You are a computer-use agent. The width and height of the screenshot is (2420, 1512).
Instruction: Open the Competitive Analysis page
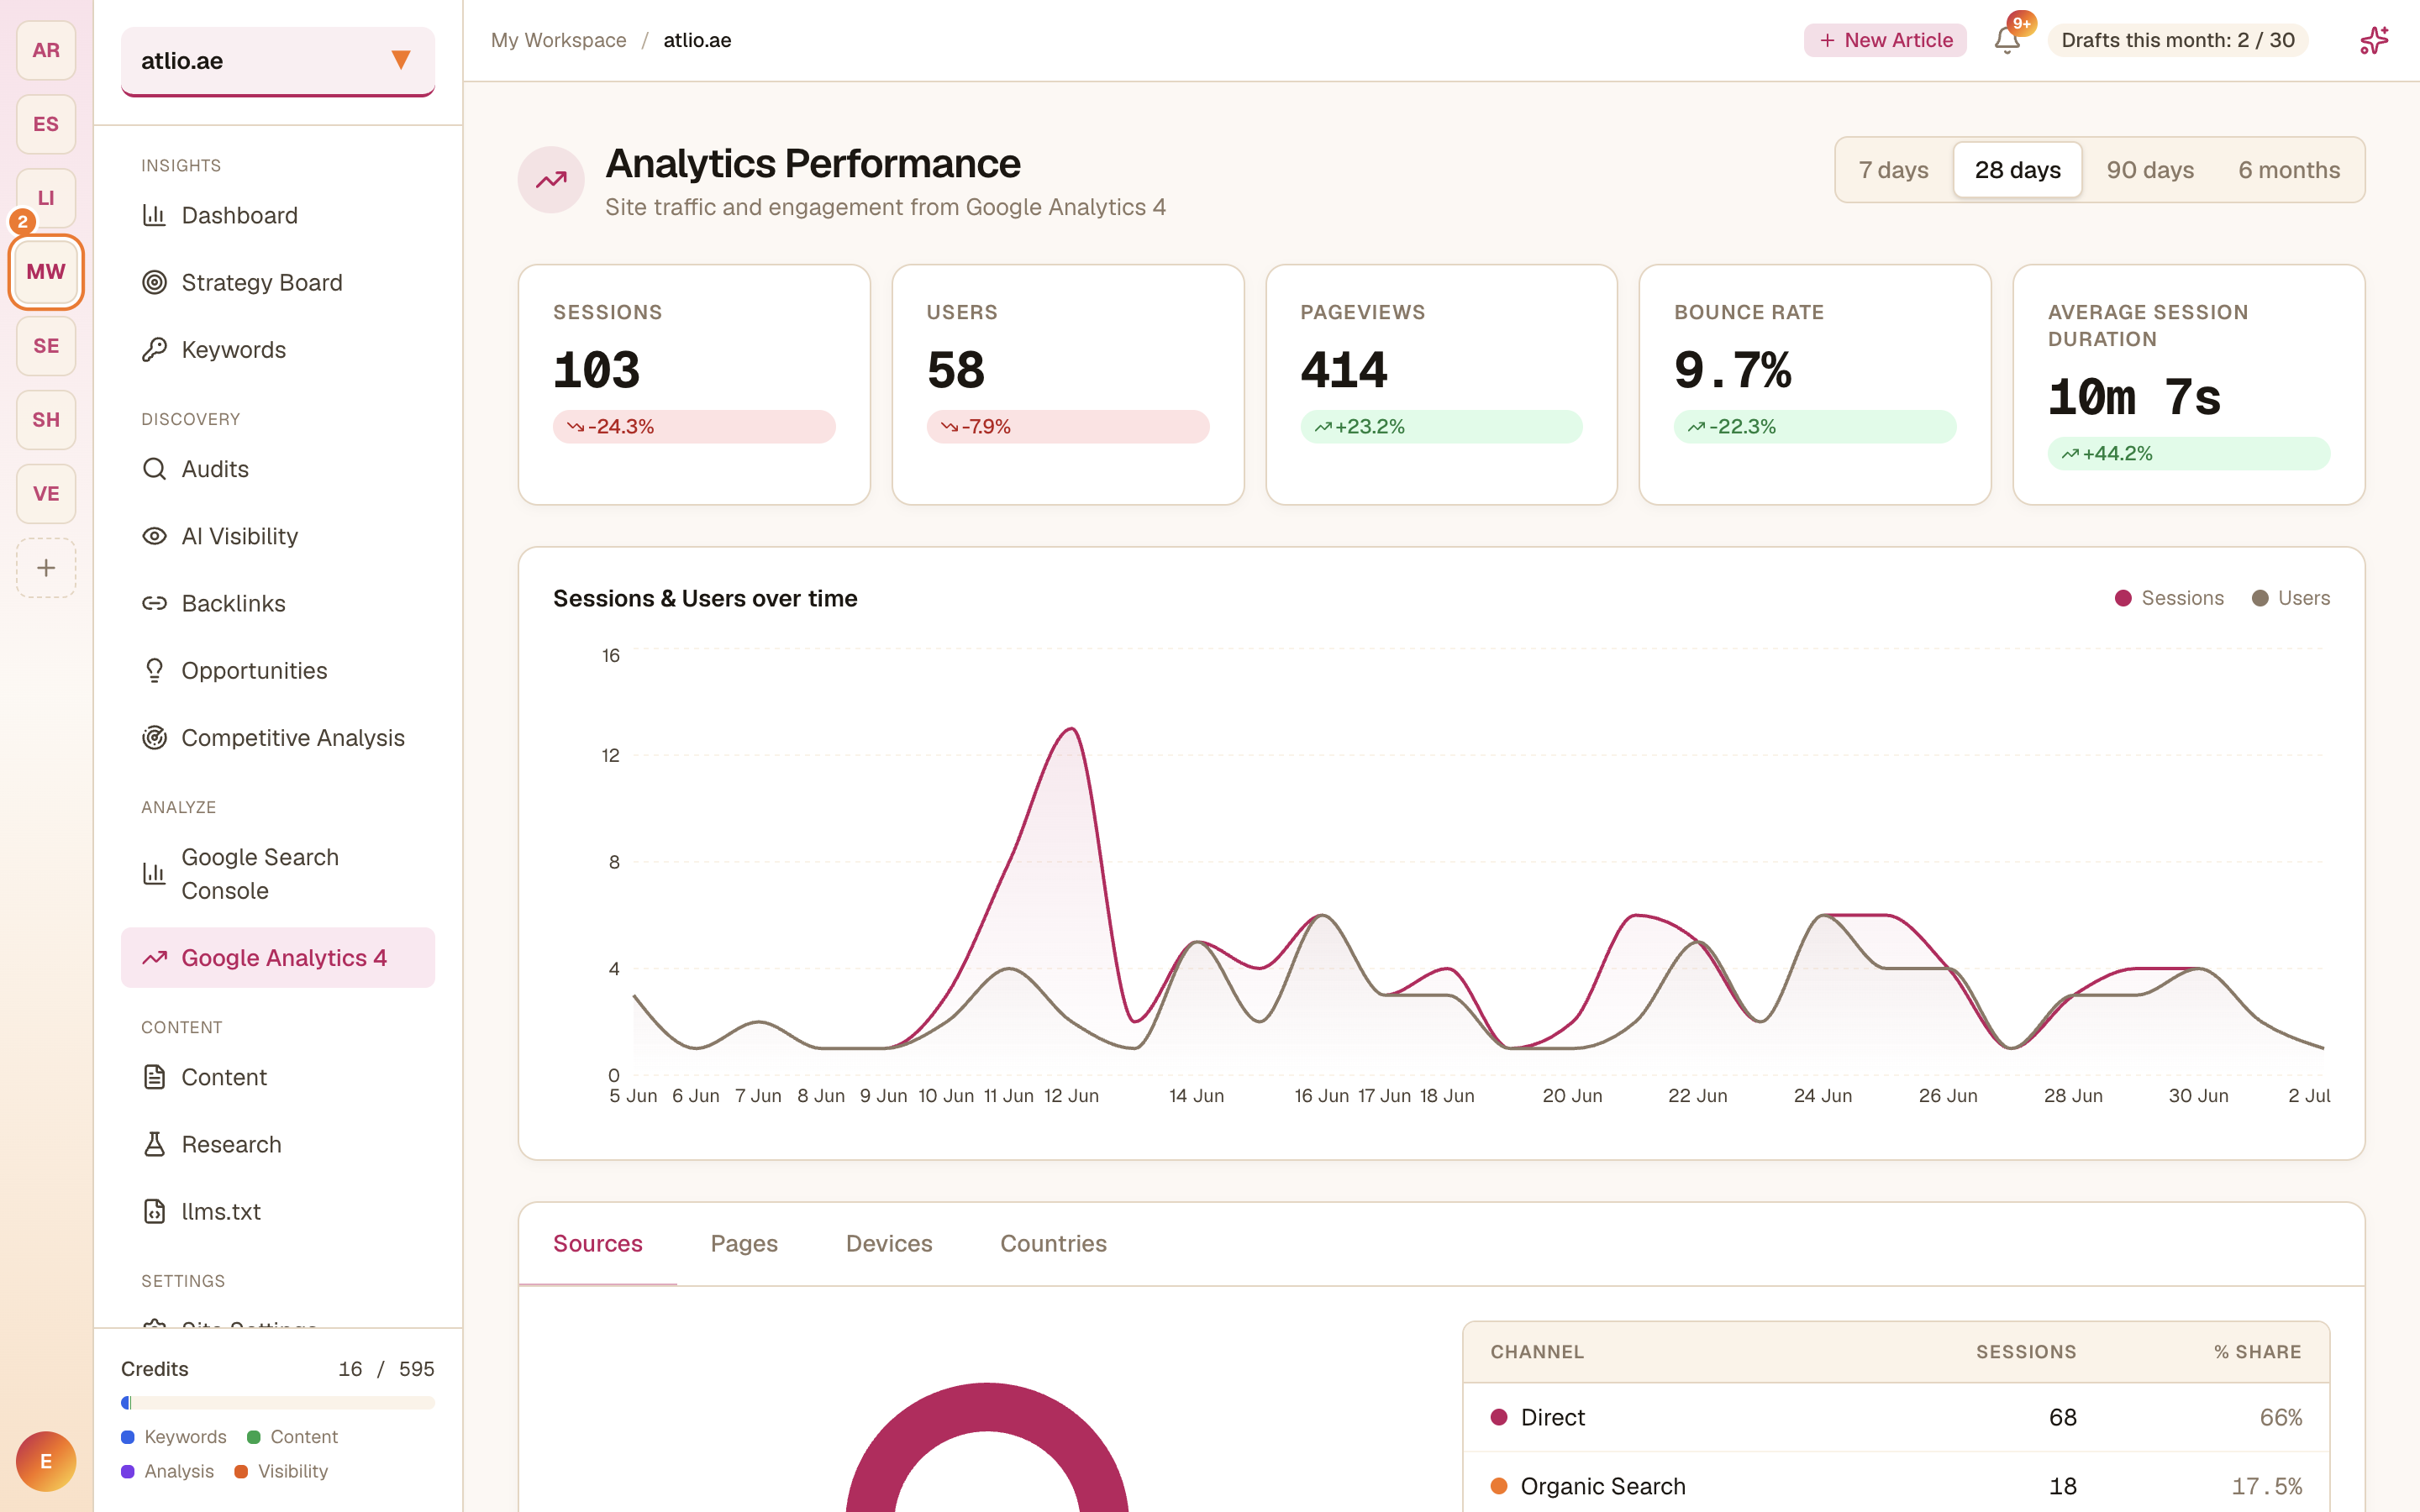[278, 737]
